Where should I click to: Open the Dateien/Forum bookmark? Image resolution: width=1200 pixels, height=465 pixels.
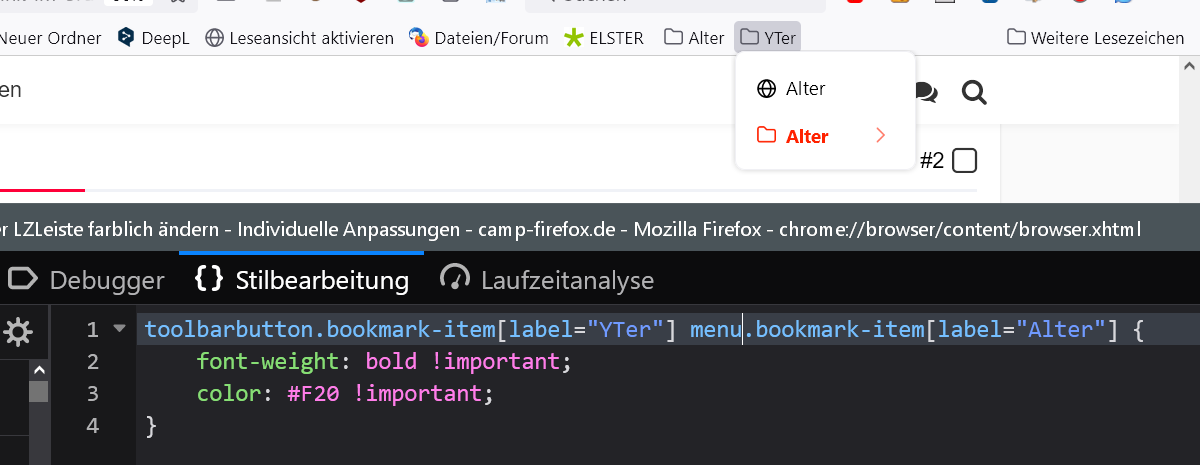click(x=479, y=38)
